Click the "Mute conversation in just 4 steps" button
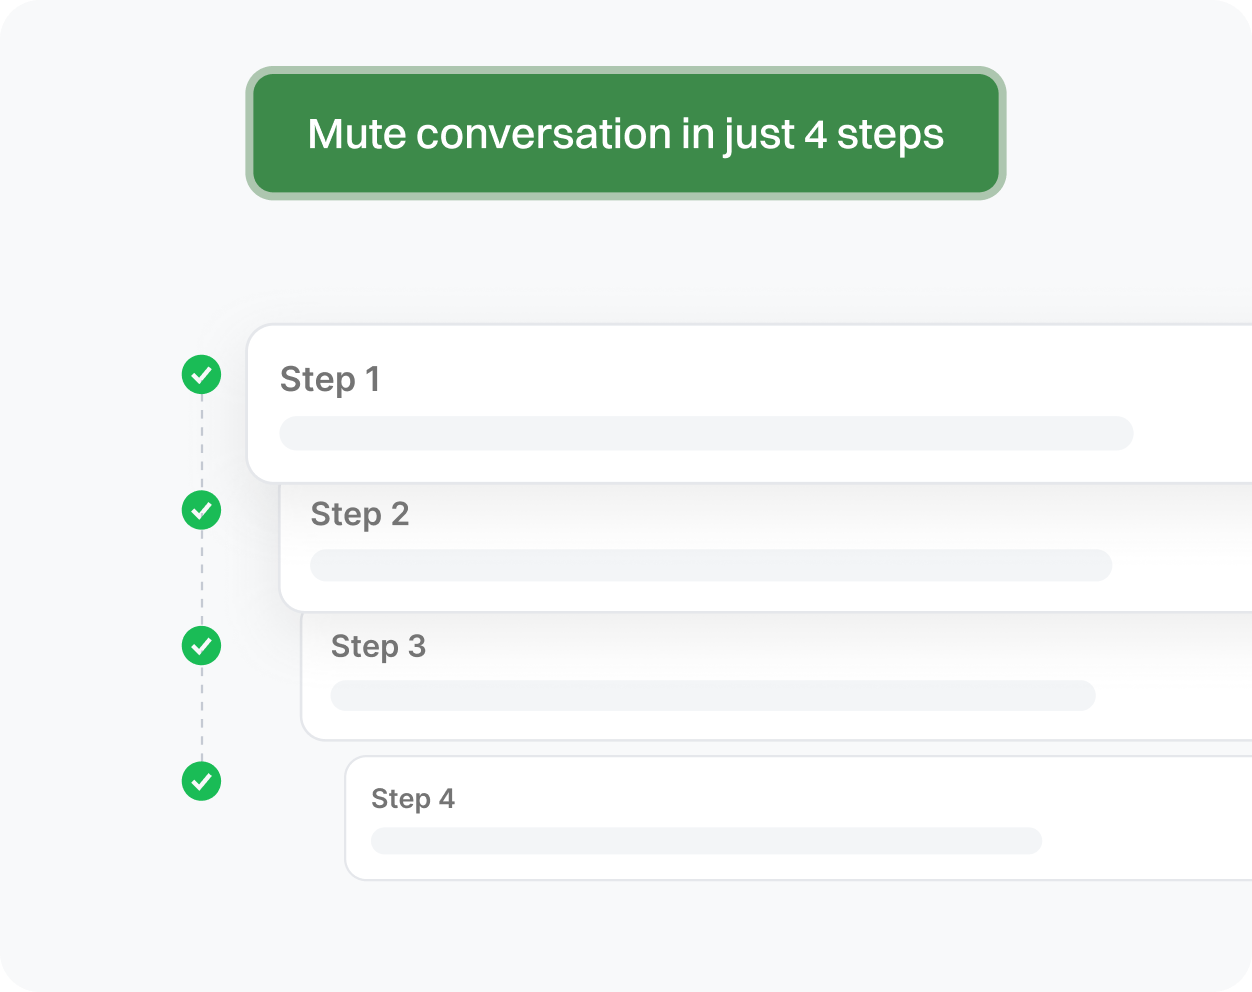This screenshot has height=992, width=1252. 625,133
